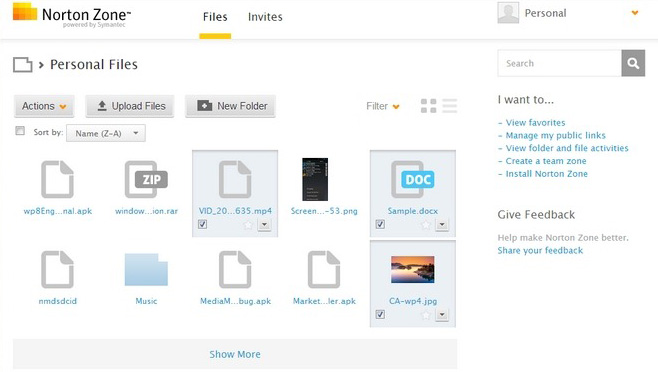Click the New Folder button
The image size is (658, 372).
pos(230,106)
